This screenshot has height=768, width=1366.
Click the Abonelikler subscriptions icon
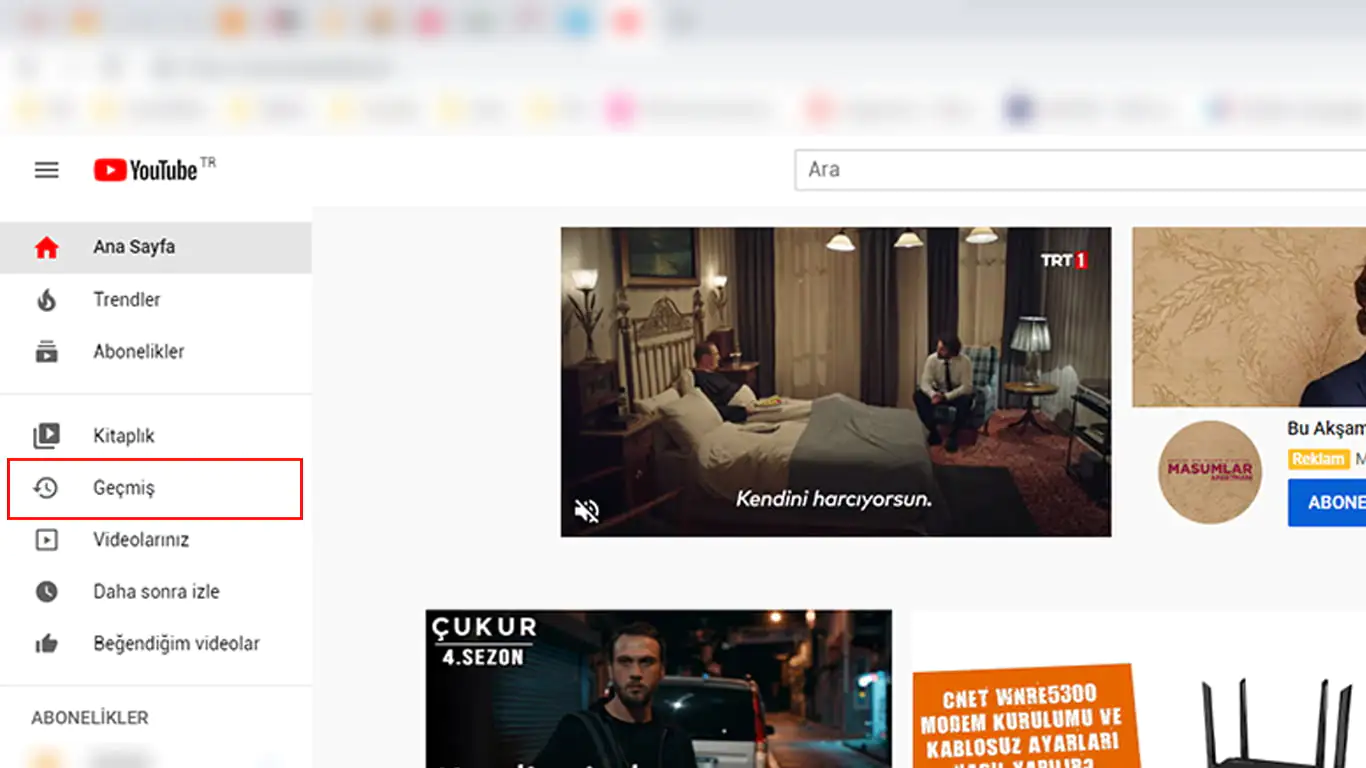click(47, 352)
